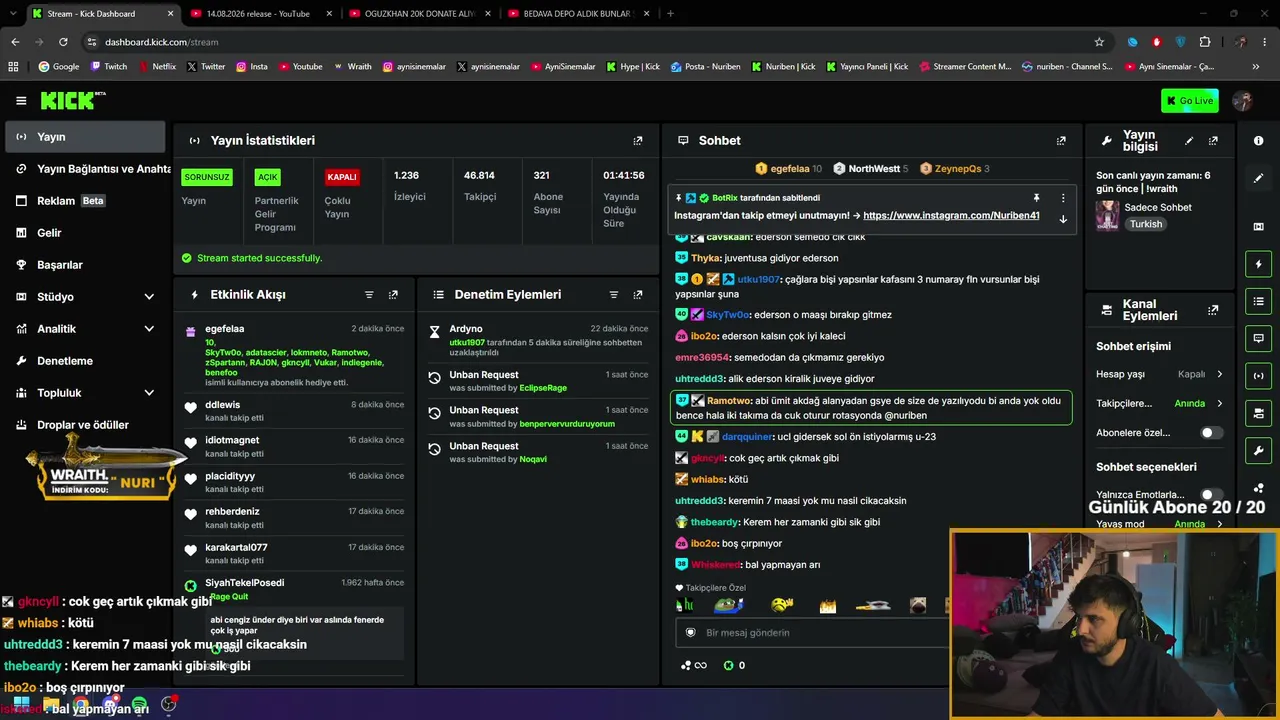The height and width of the screenshot is (720, 1280).
Task: Pop out the Sohbet chat panel
Action: [x=1061, y=141]
